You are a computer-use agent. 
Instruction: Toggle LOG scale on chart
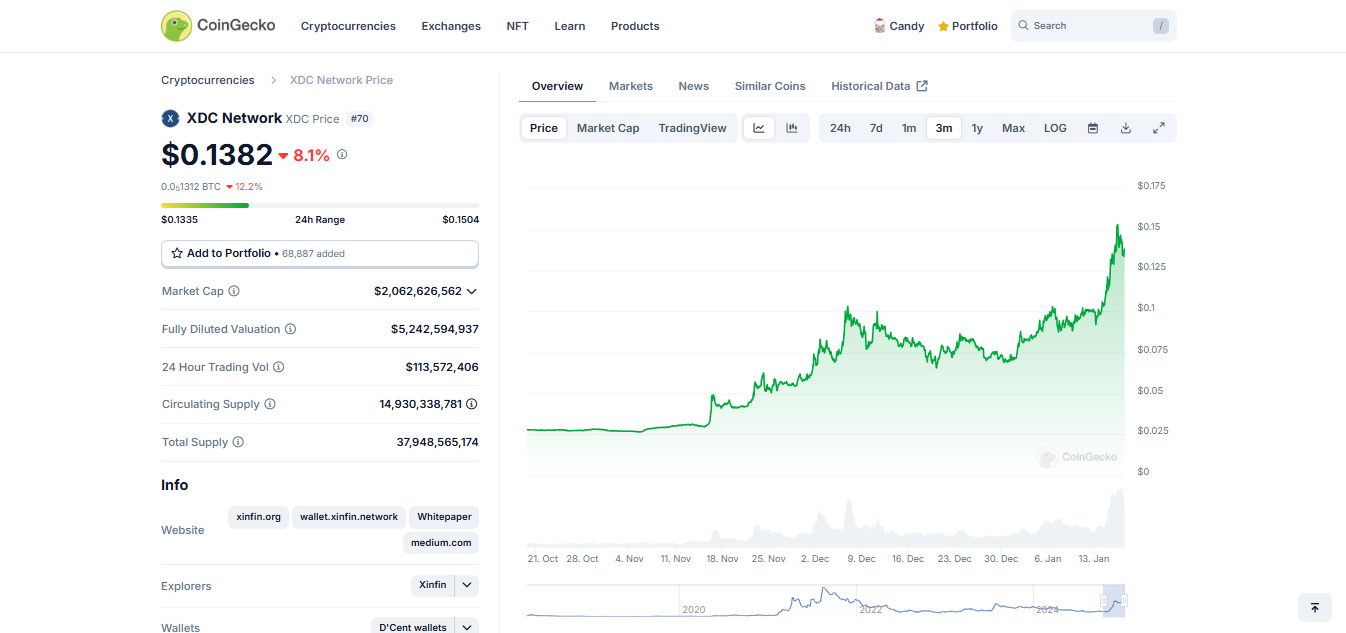[1055, 128]
